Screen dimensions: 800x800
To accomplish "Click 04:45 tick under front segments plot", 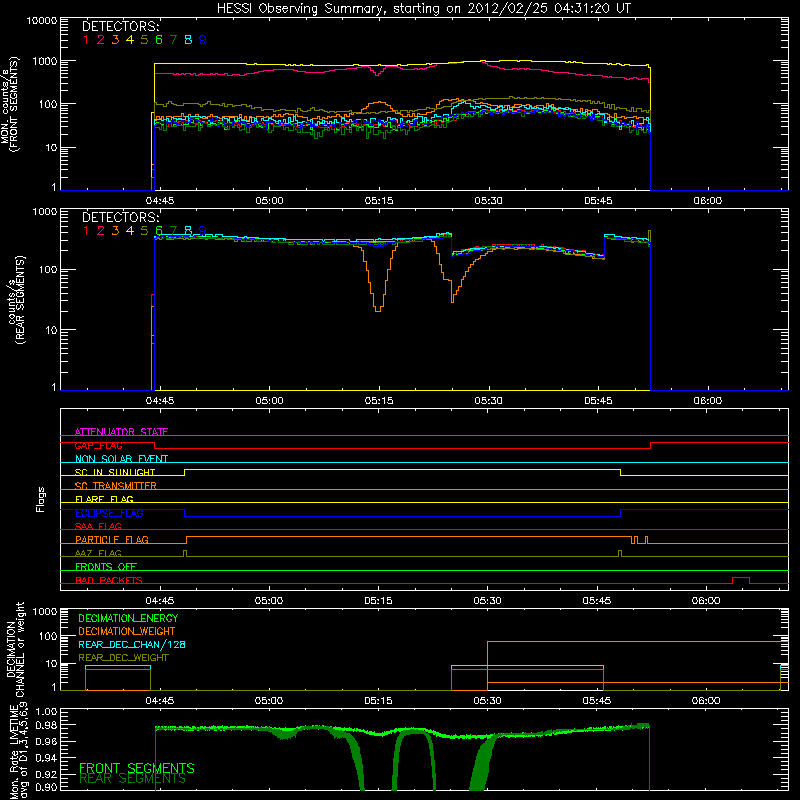I will (x=160, y=201).
